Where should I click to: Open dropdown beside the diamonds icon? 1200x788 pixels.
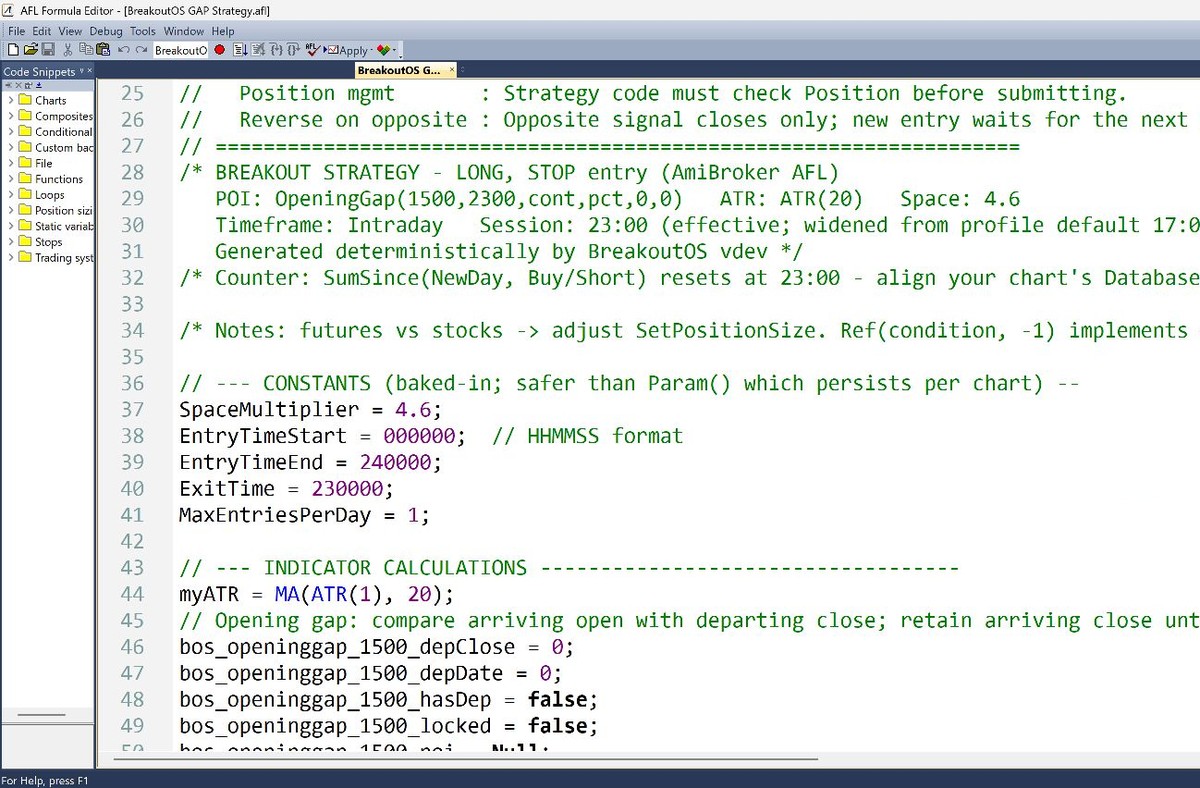coord(395,50)
